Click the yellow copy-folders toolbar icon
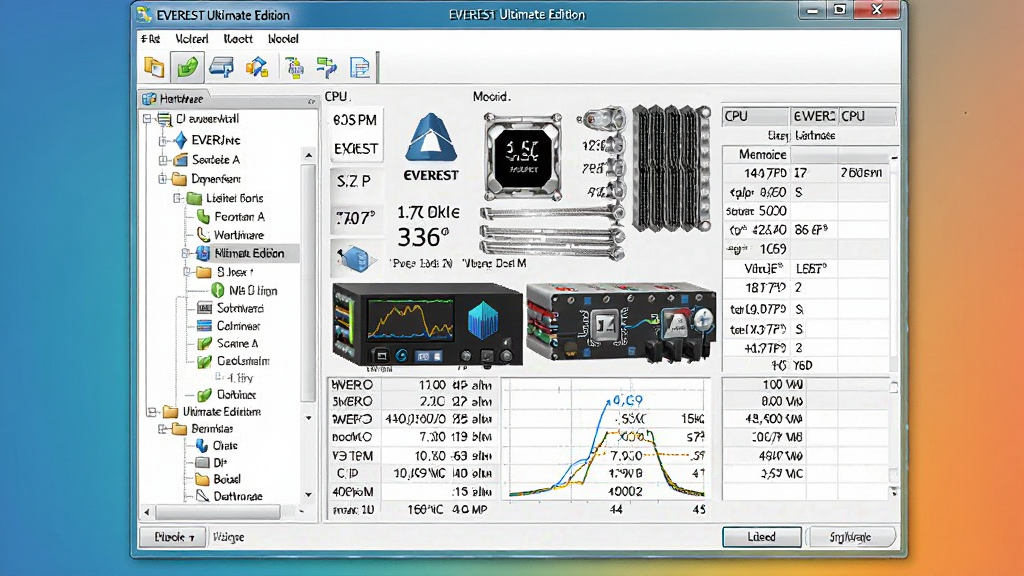 coord(154,67)
